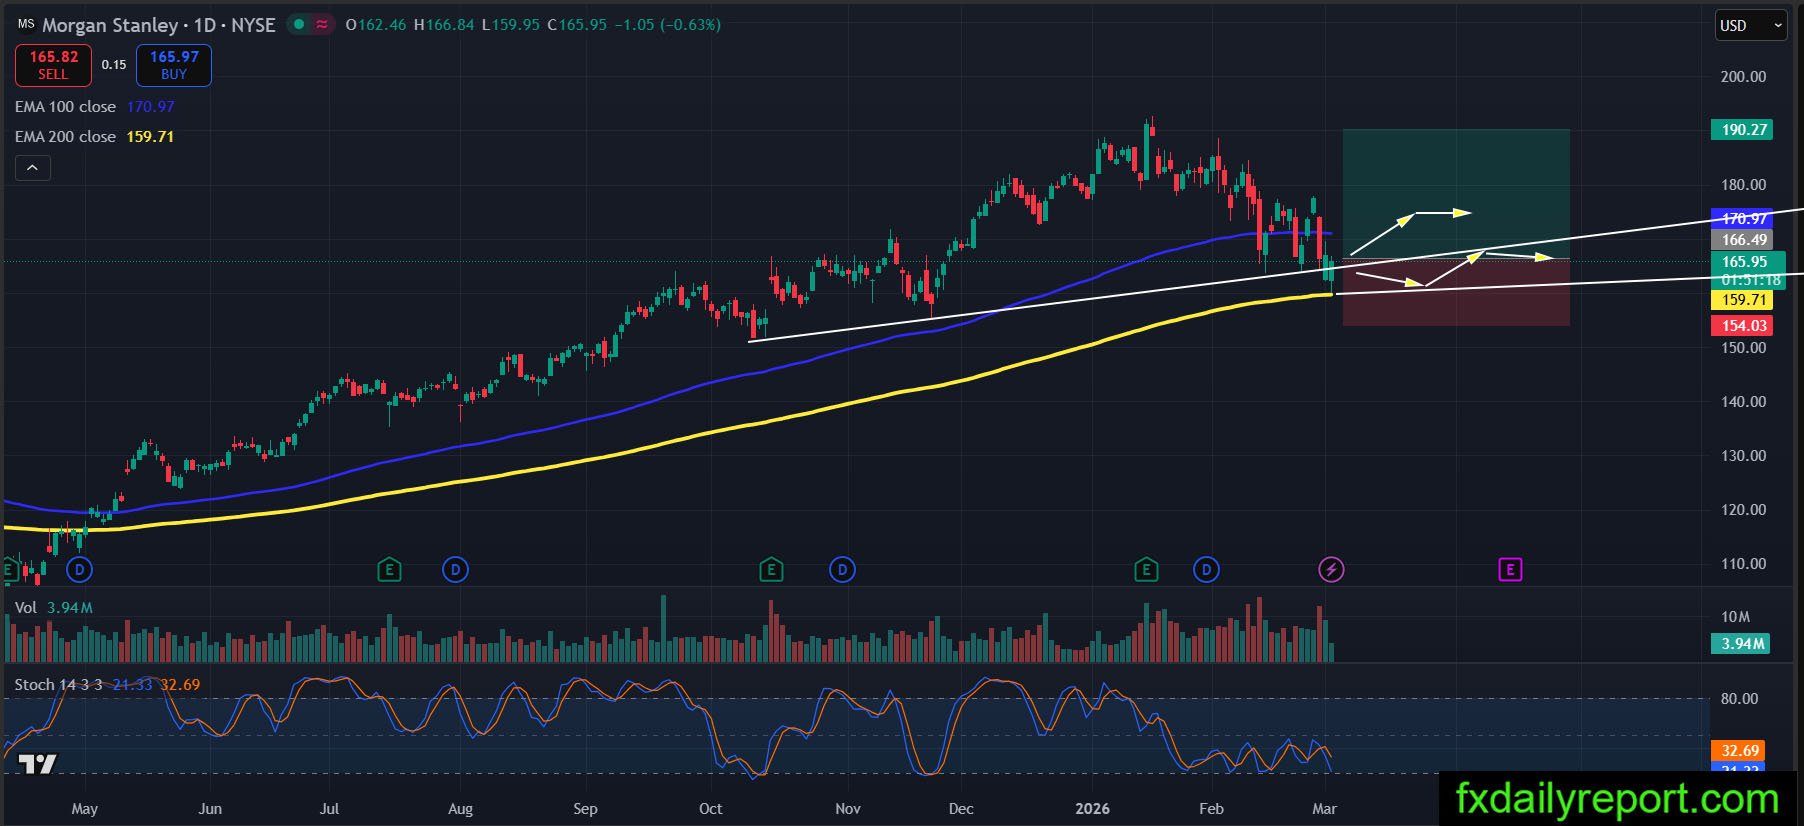Image resolution: width=1804 pixels, height=826 pixels.
Task: Select the red stop-loss zone of long position
Action: pyautogui.click(x=1456, y=292)
